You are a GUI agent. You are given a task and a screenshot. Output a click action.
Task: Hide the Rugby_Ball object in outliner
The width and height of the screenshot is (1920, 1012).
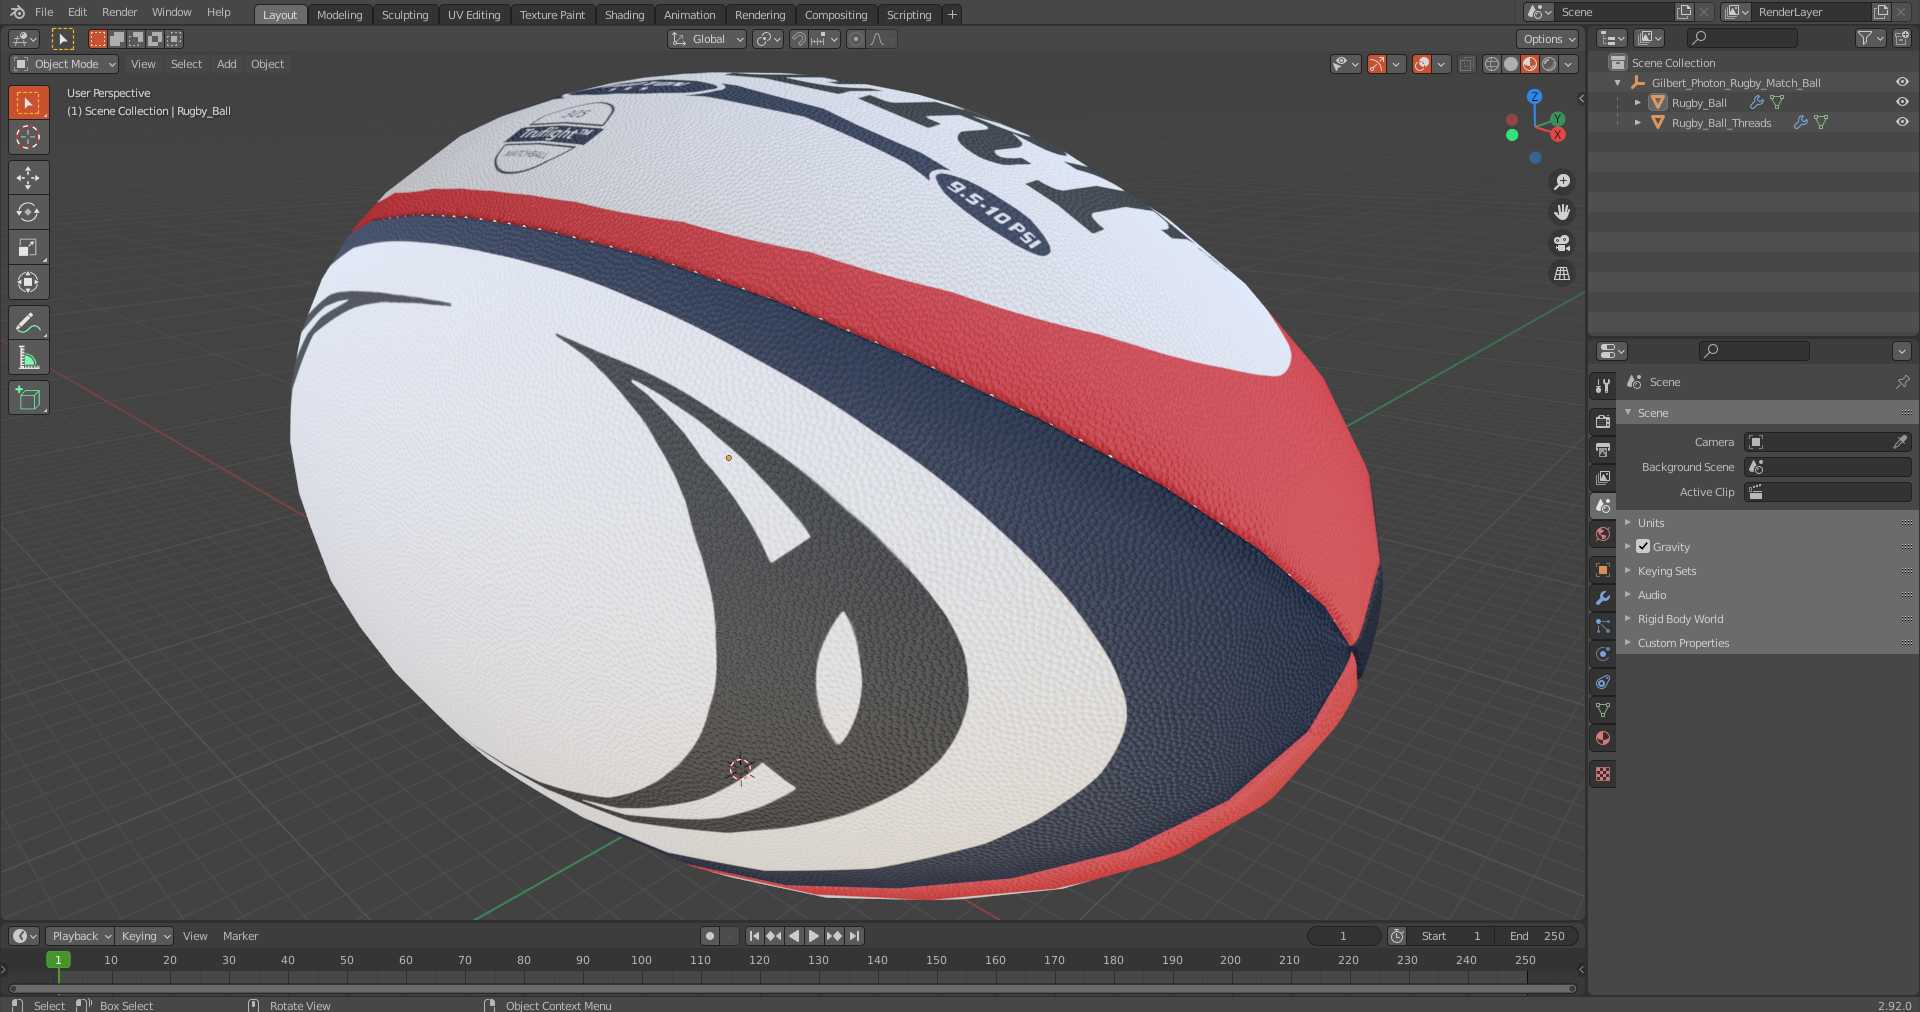coord(1902,102)
